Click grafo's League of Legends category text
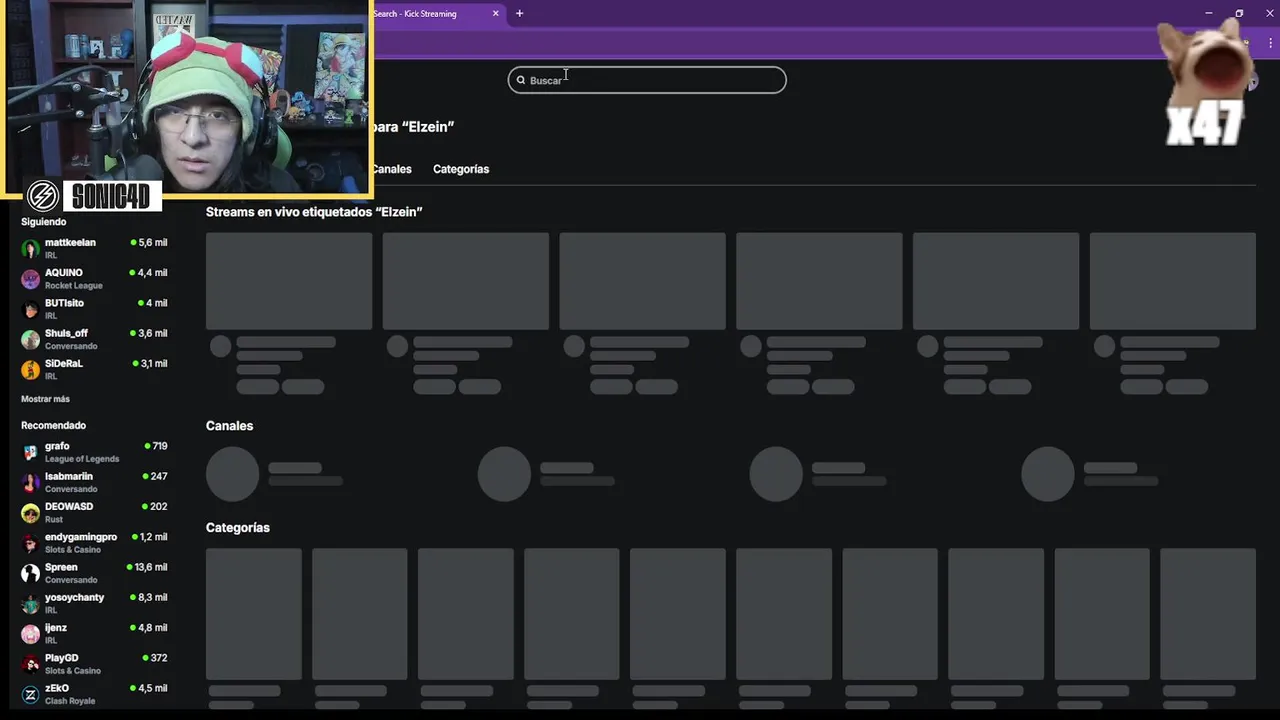 [x=82, y=459]
